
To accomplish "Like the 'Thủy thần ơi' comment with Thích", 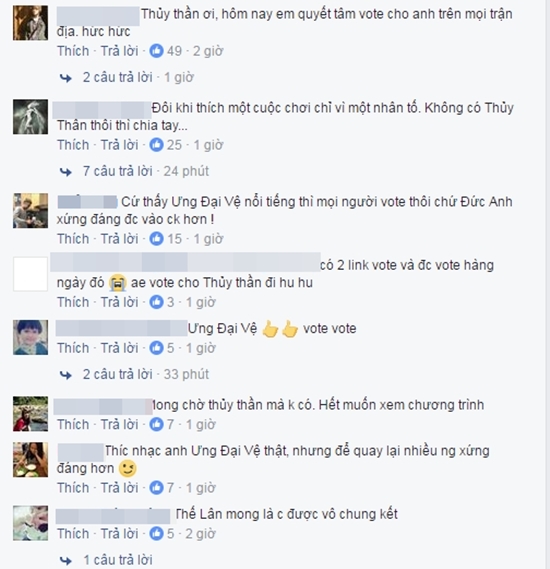I will tap(73, 51).
